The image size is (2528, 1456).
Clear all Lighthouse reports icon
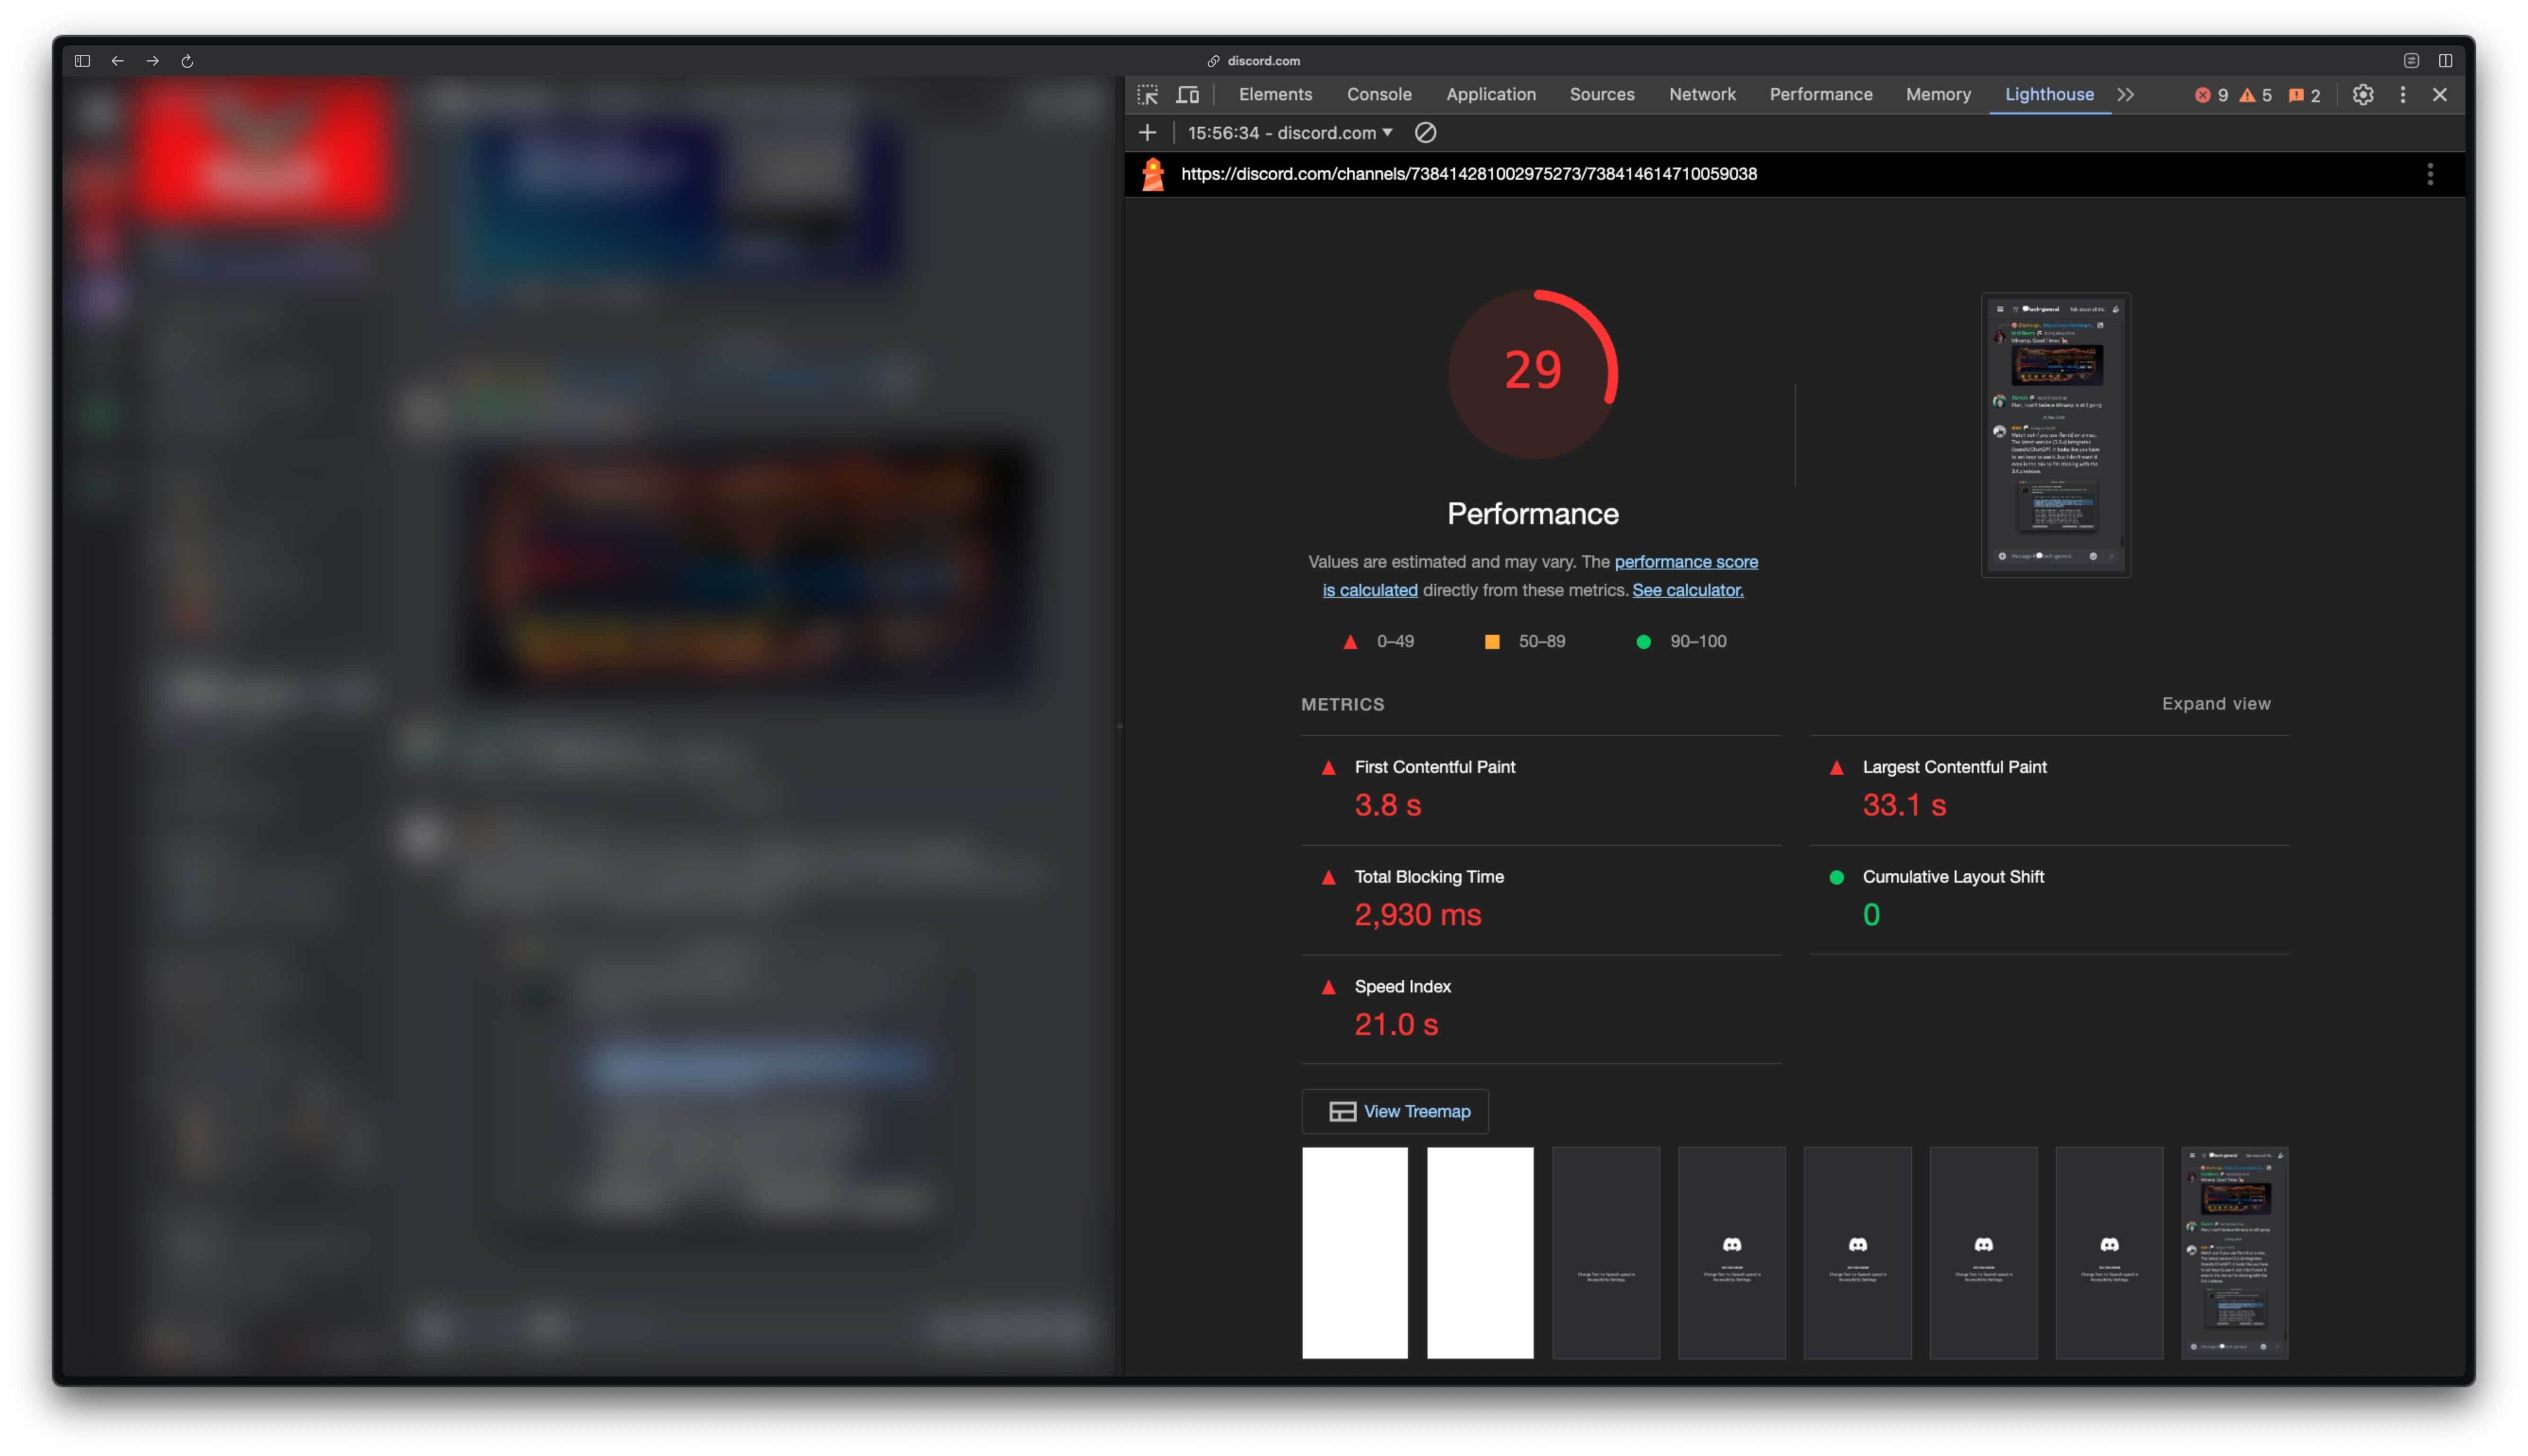click(x=1425, y=133)
